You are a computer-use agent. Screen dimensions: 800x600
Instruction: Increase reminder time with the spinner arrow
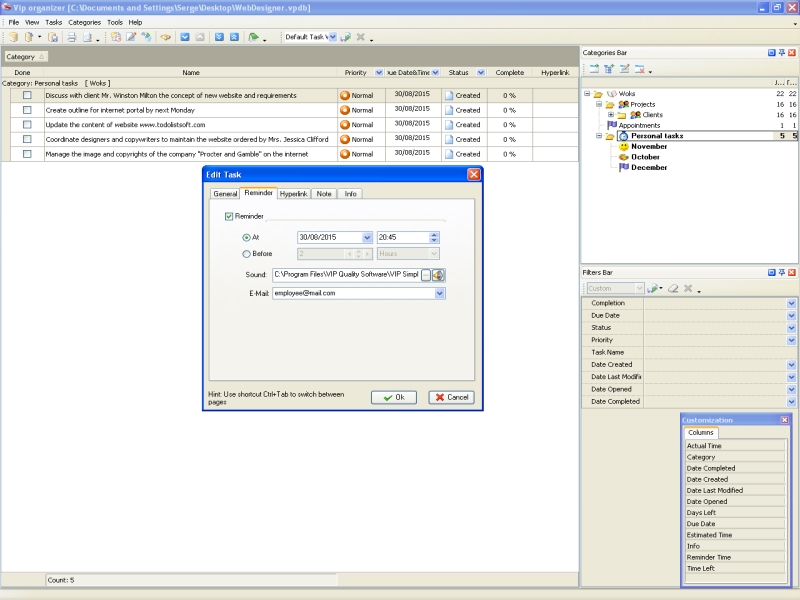[x=434, y=235]
